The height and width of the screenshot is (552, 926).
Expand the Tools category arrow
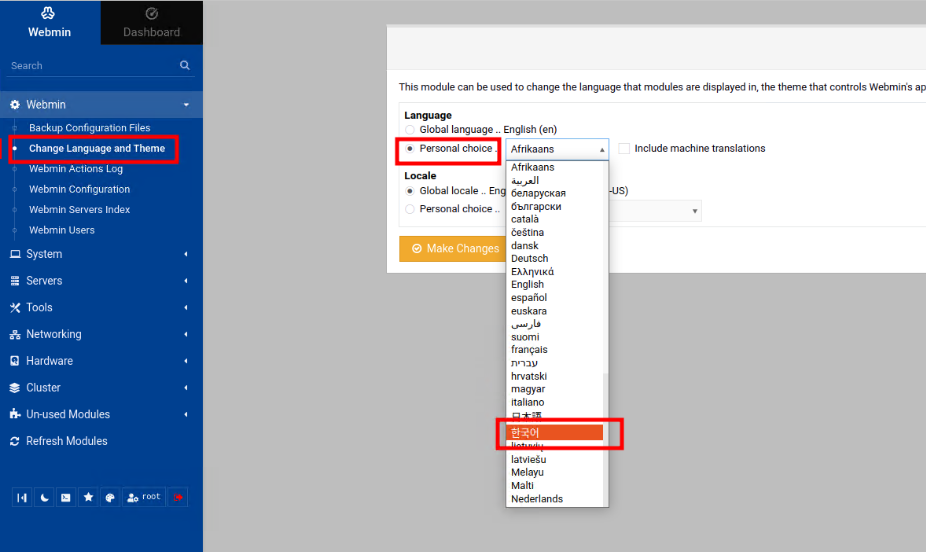coord(186,308)
